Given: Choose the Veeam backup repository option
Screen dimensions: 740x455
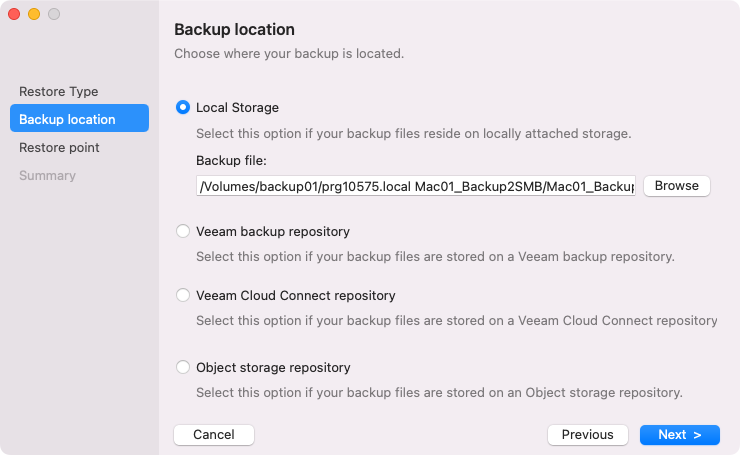Looking at the screenshot, I should point(183,231).
